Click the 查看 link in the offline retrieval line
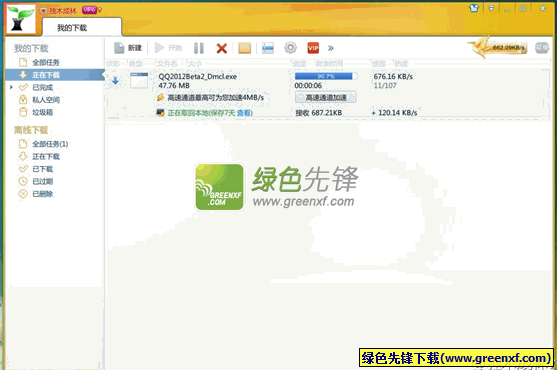 coord(244,113)
